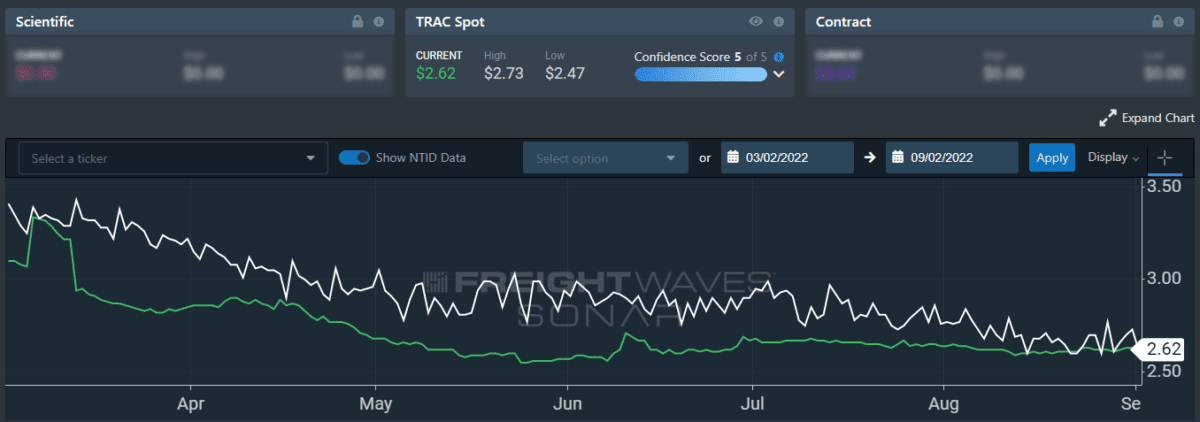
Task: Click the Contract panel title
Action: click(x=844, y=21)
